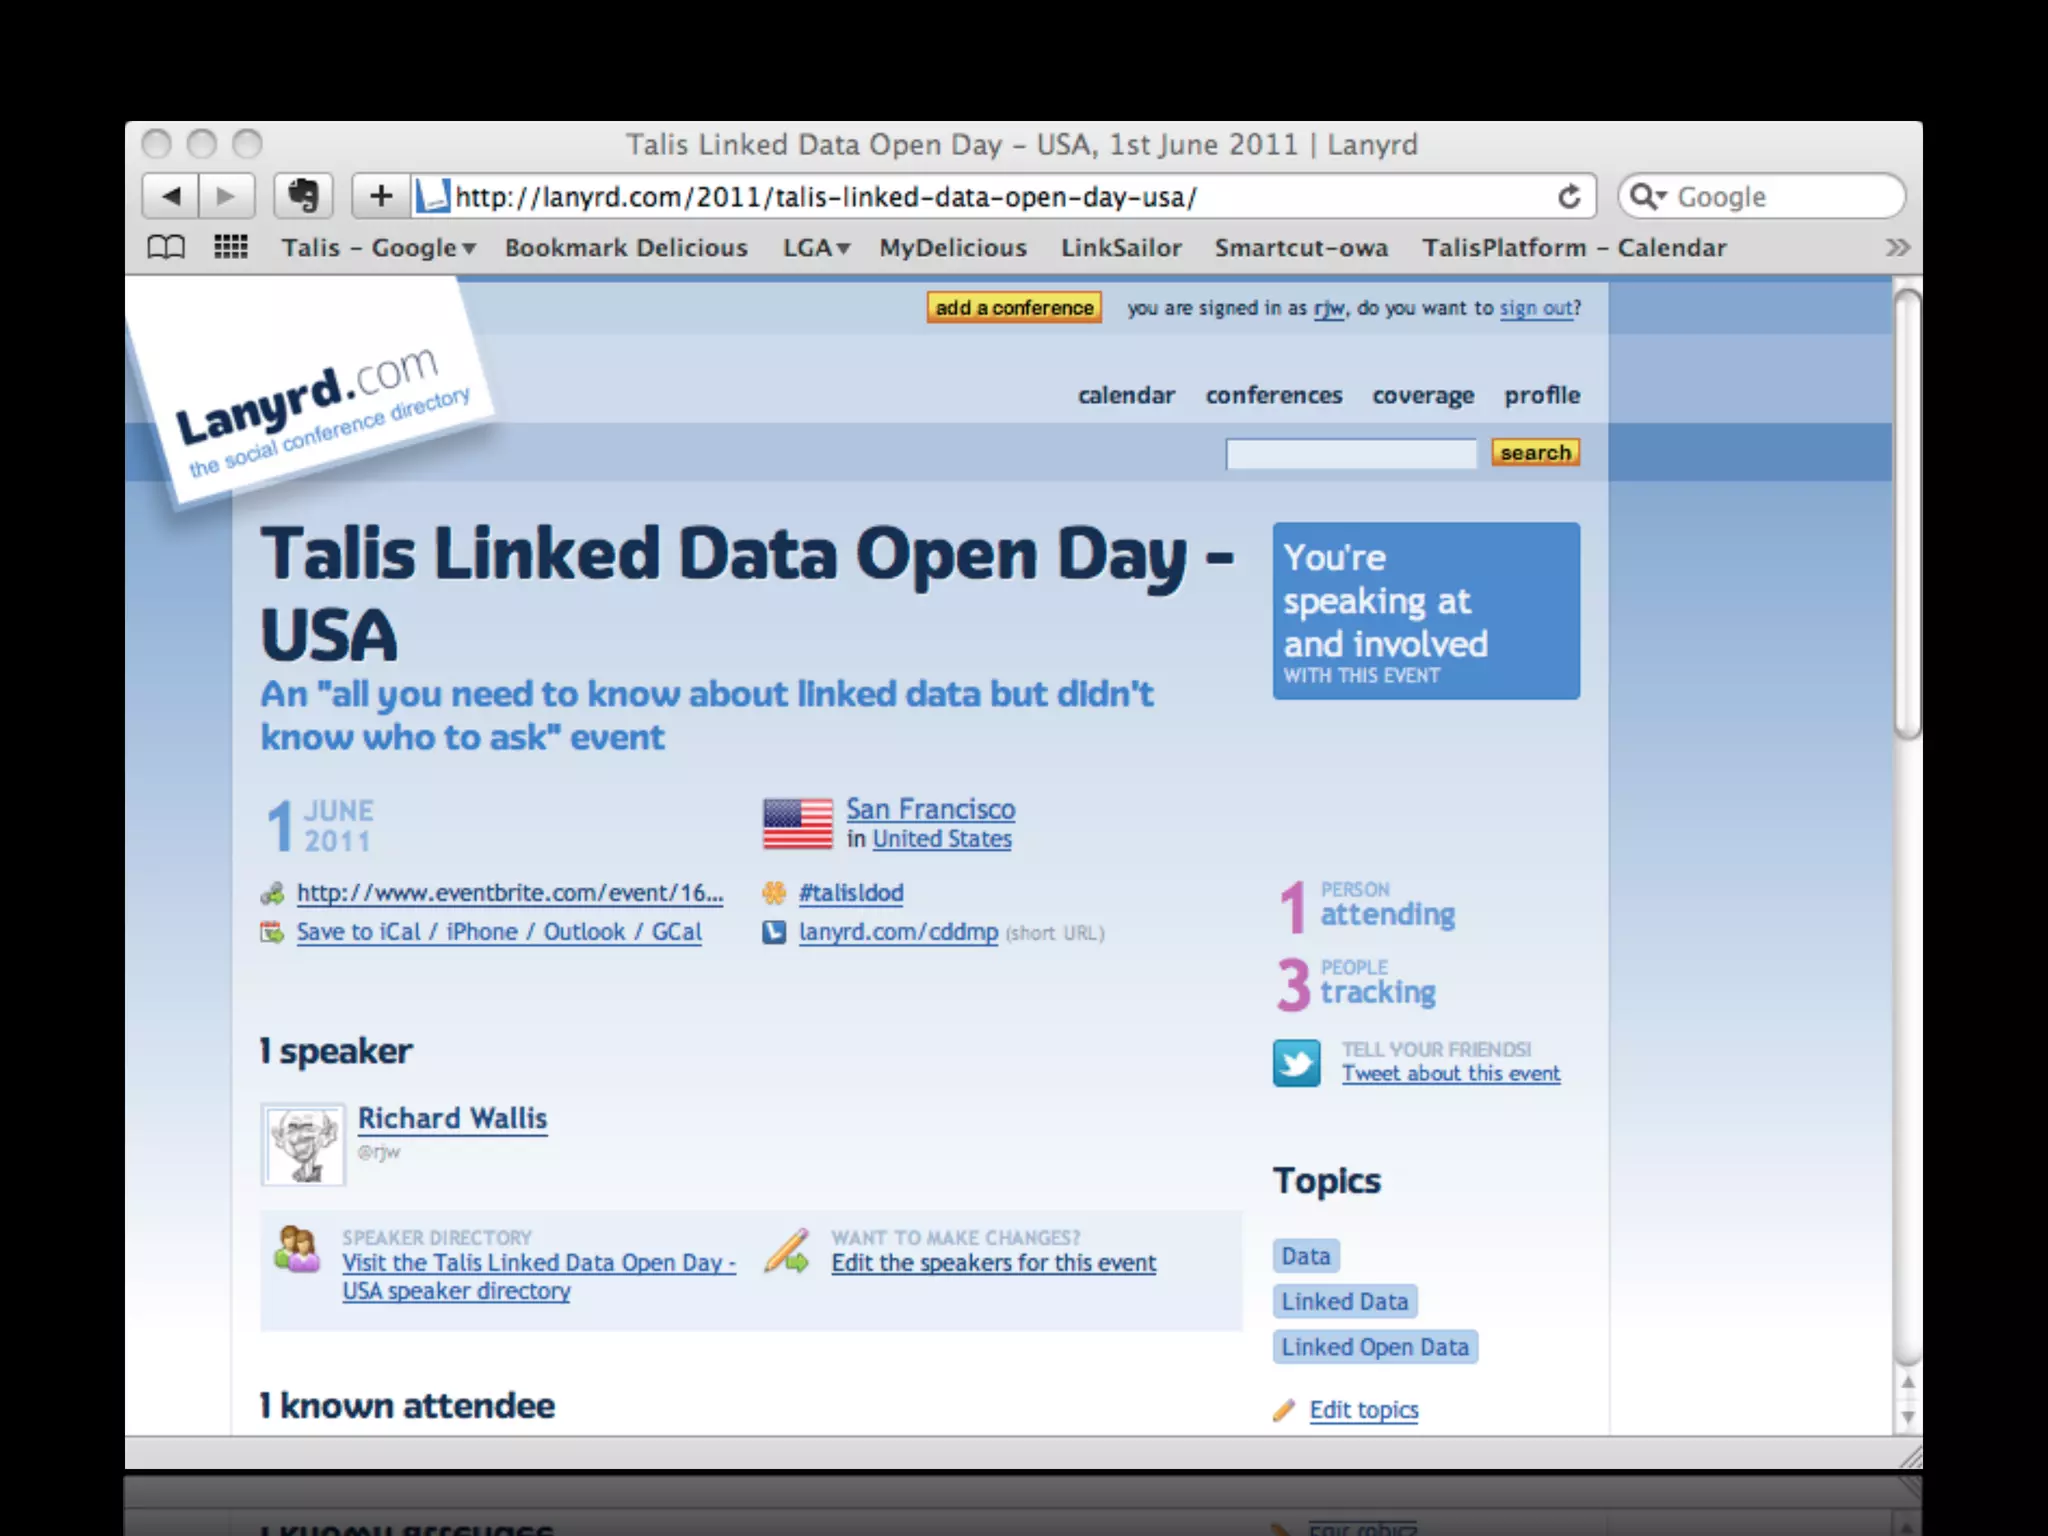Open the conferences navigation item
Screen dimensions: 2048x1536
[1273, 395]
